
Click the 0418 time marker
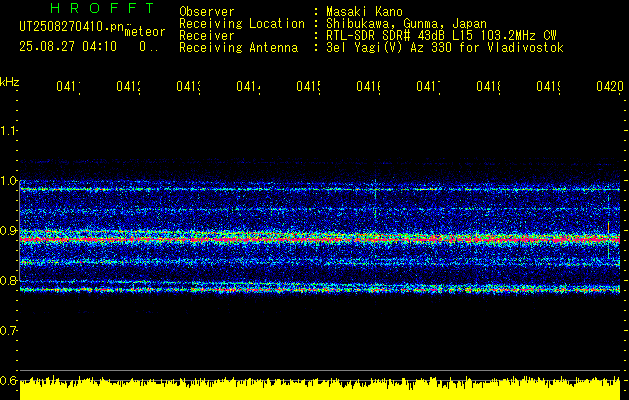489,87
